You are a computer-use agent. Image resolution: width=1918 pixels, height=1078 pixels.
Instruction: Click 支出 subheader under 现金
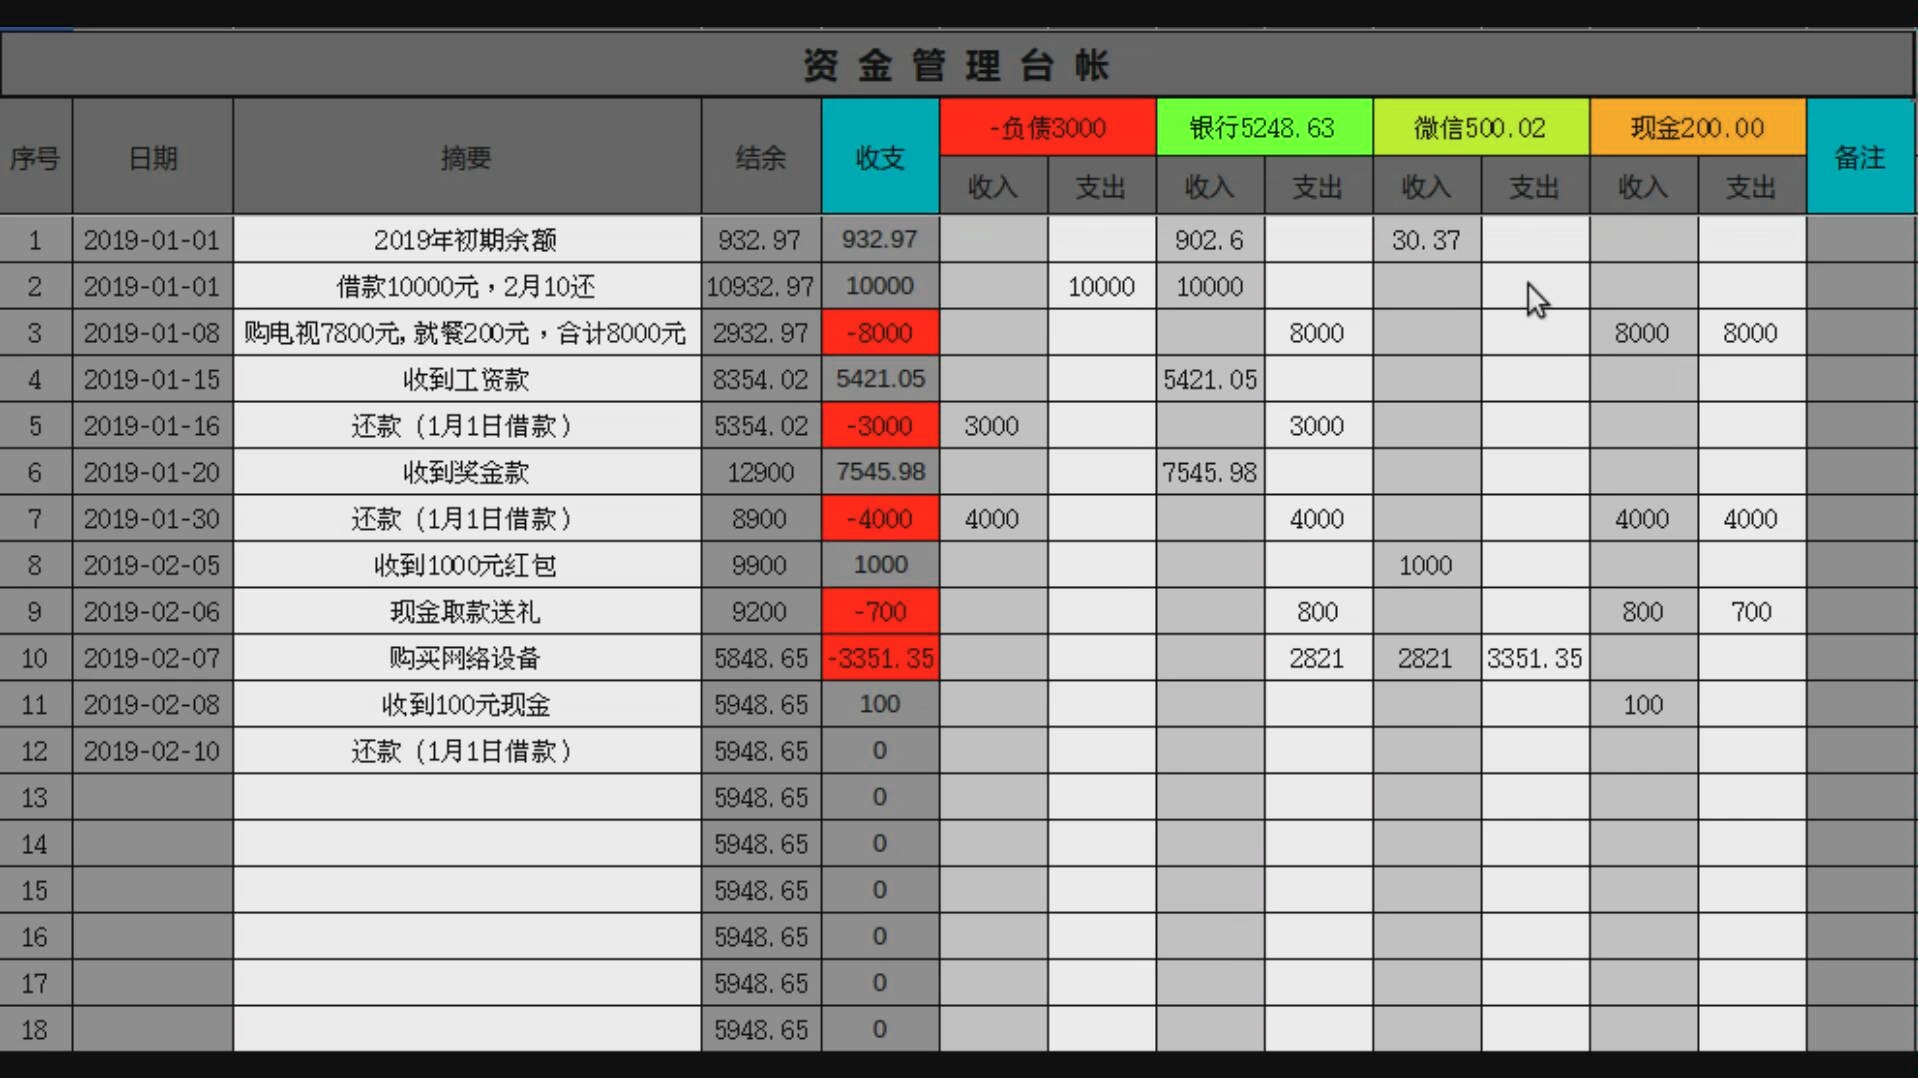click(1752, 186)
